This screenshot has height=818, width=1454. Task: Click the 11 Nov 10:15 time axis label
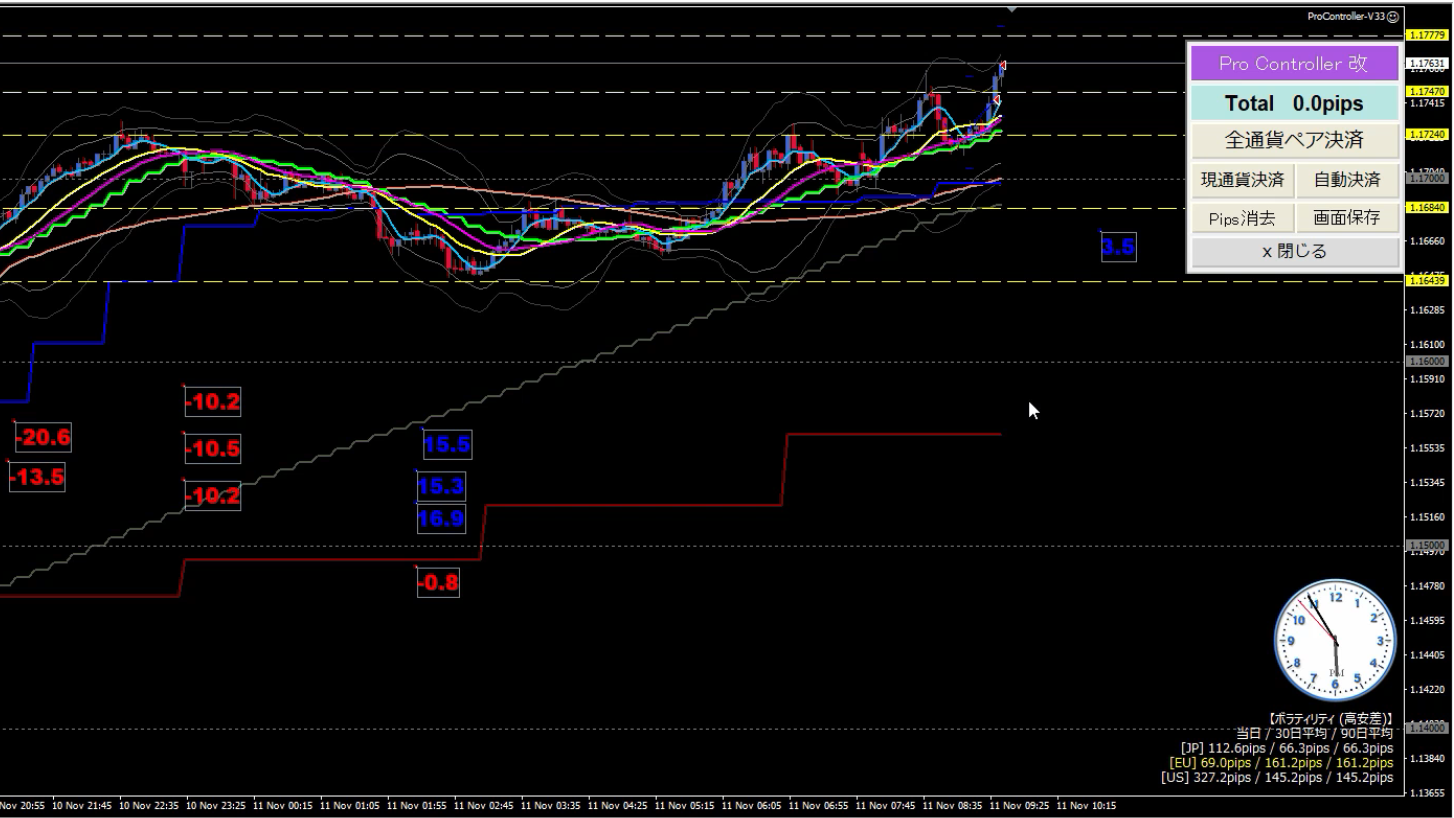coord(1086,805)
